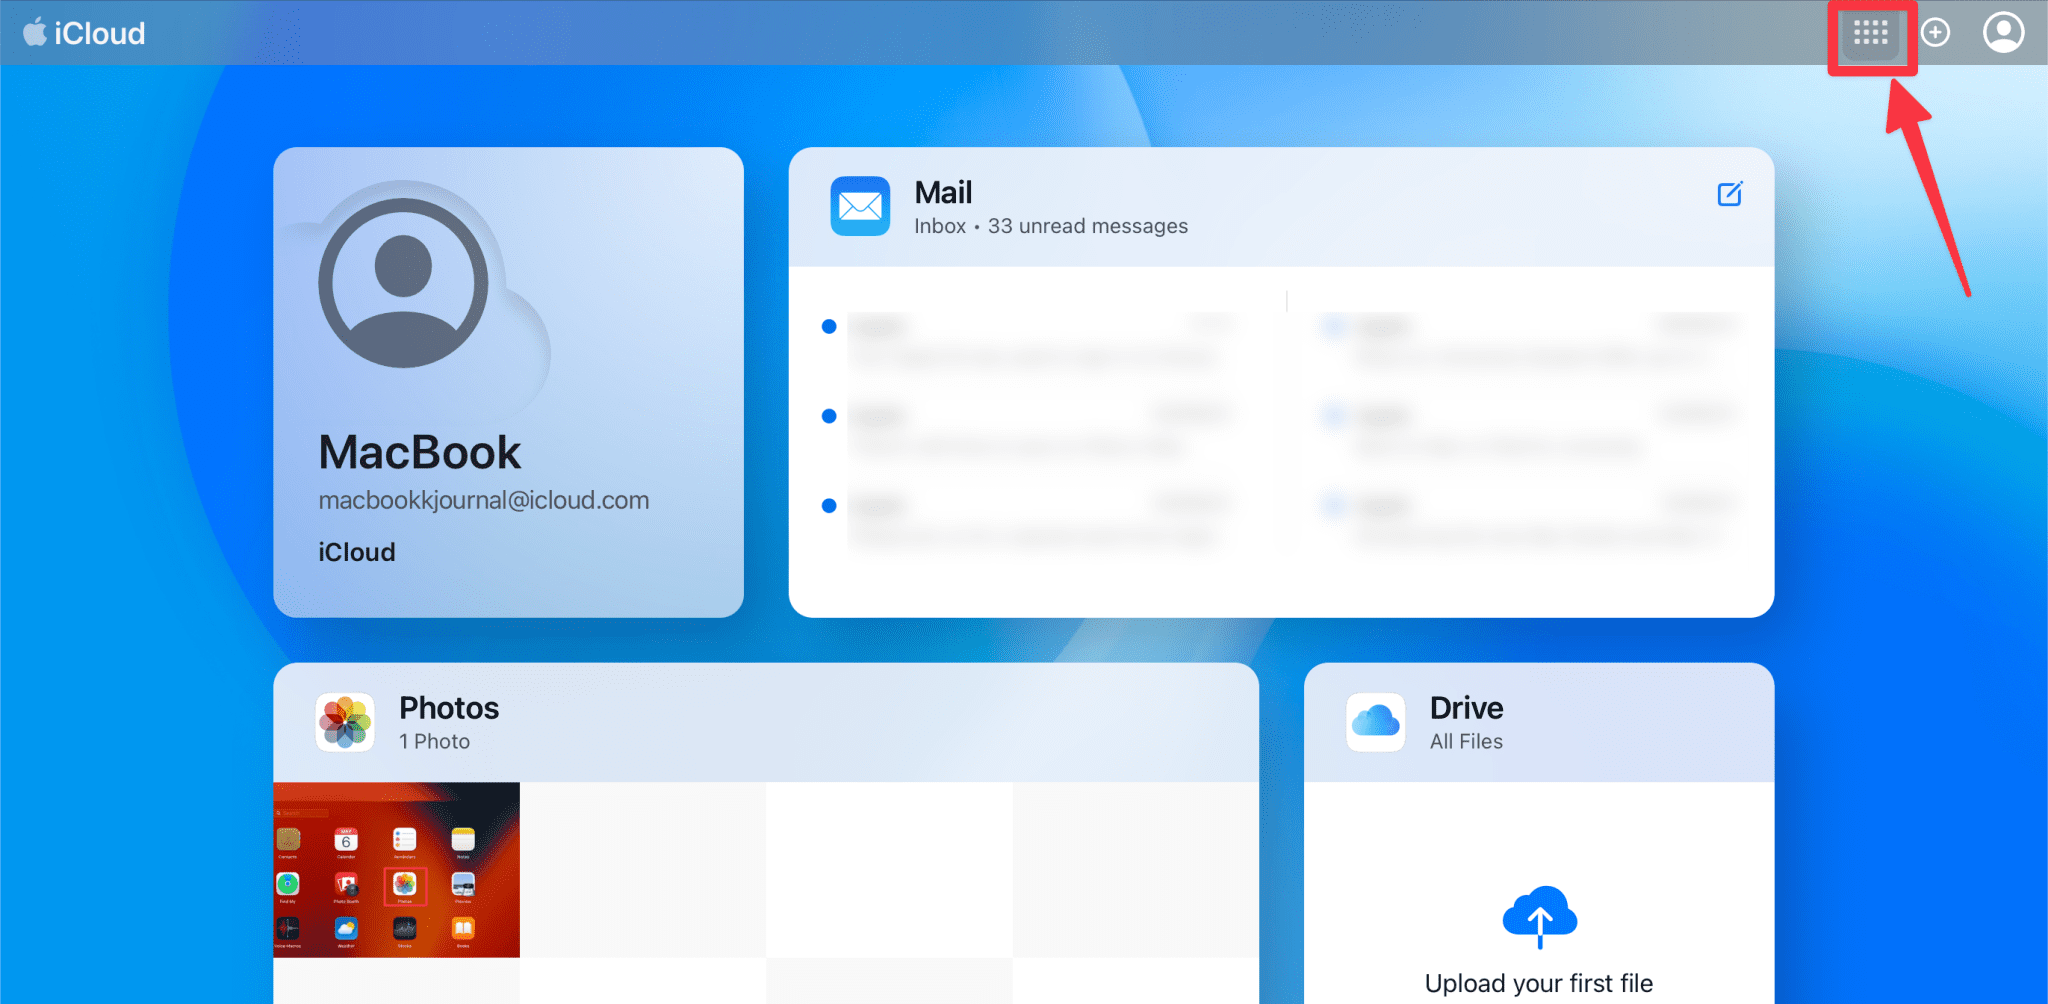Open the single photo thumbnail in Photos

pos(397,868)
